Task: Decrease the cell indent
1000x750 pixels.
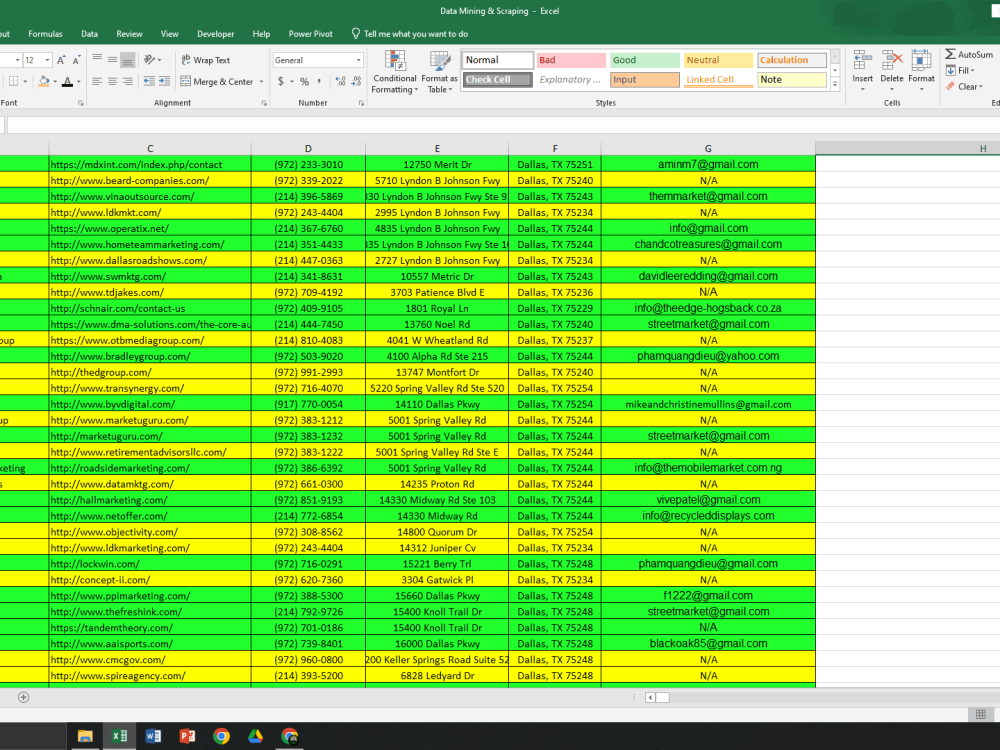Action: 149,81
